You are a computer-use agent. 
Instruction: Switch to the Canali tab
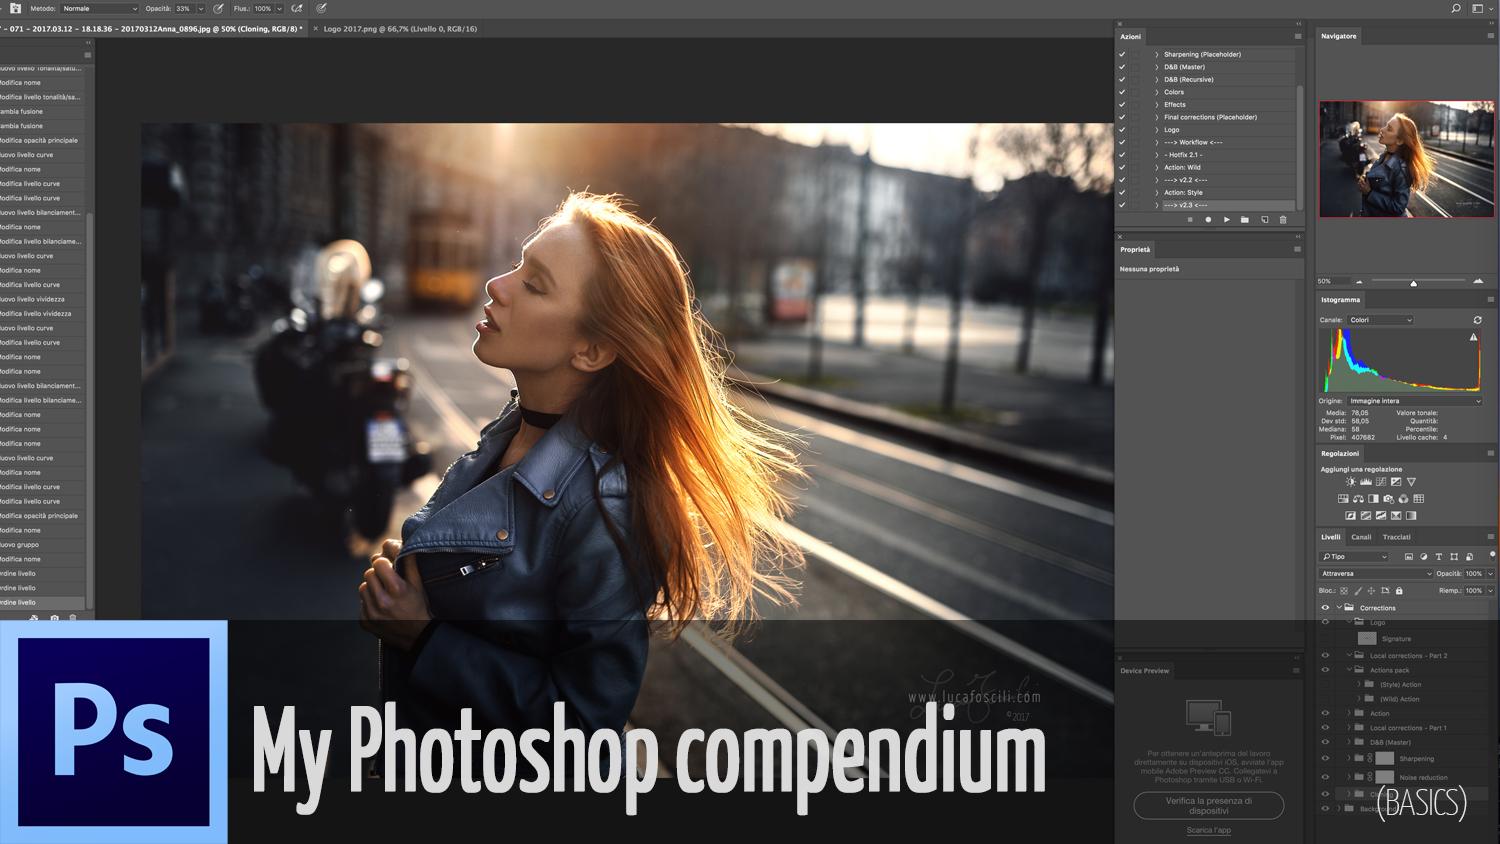click(1361, 537)
